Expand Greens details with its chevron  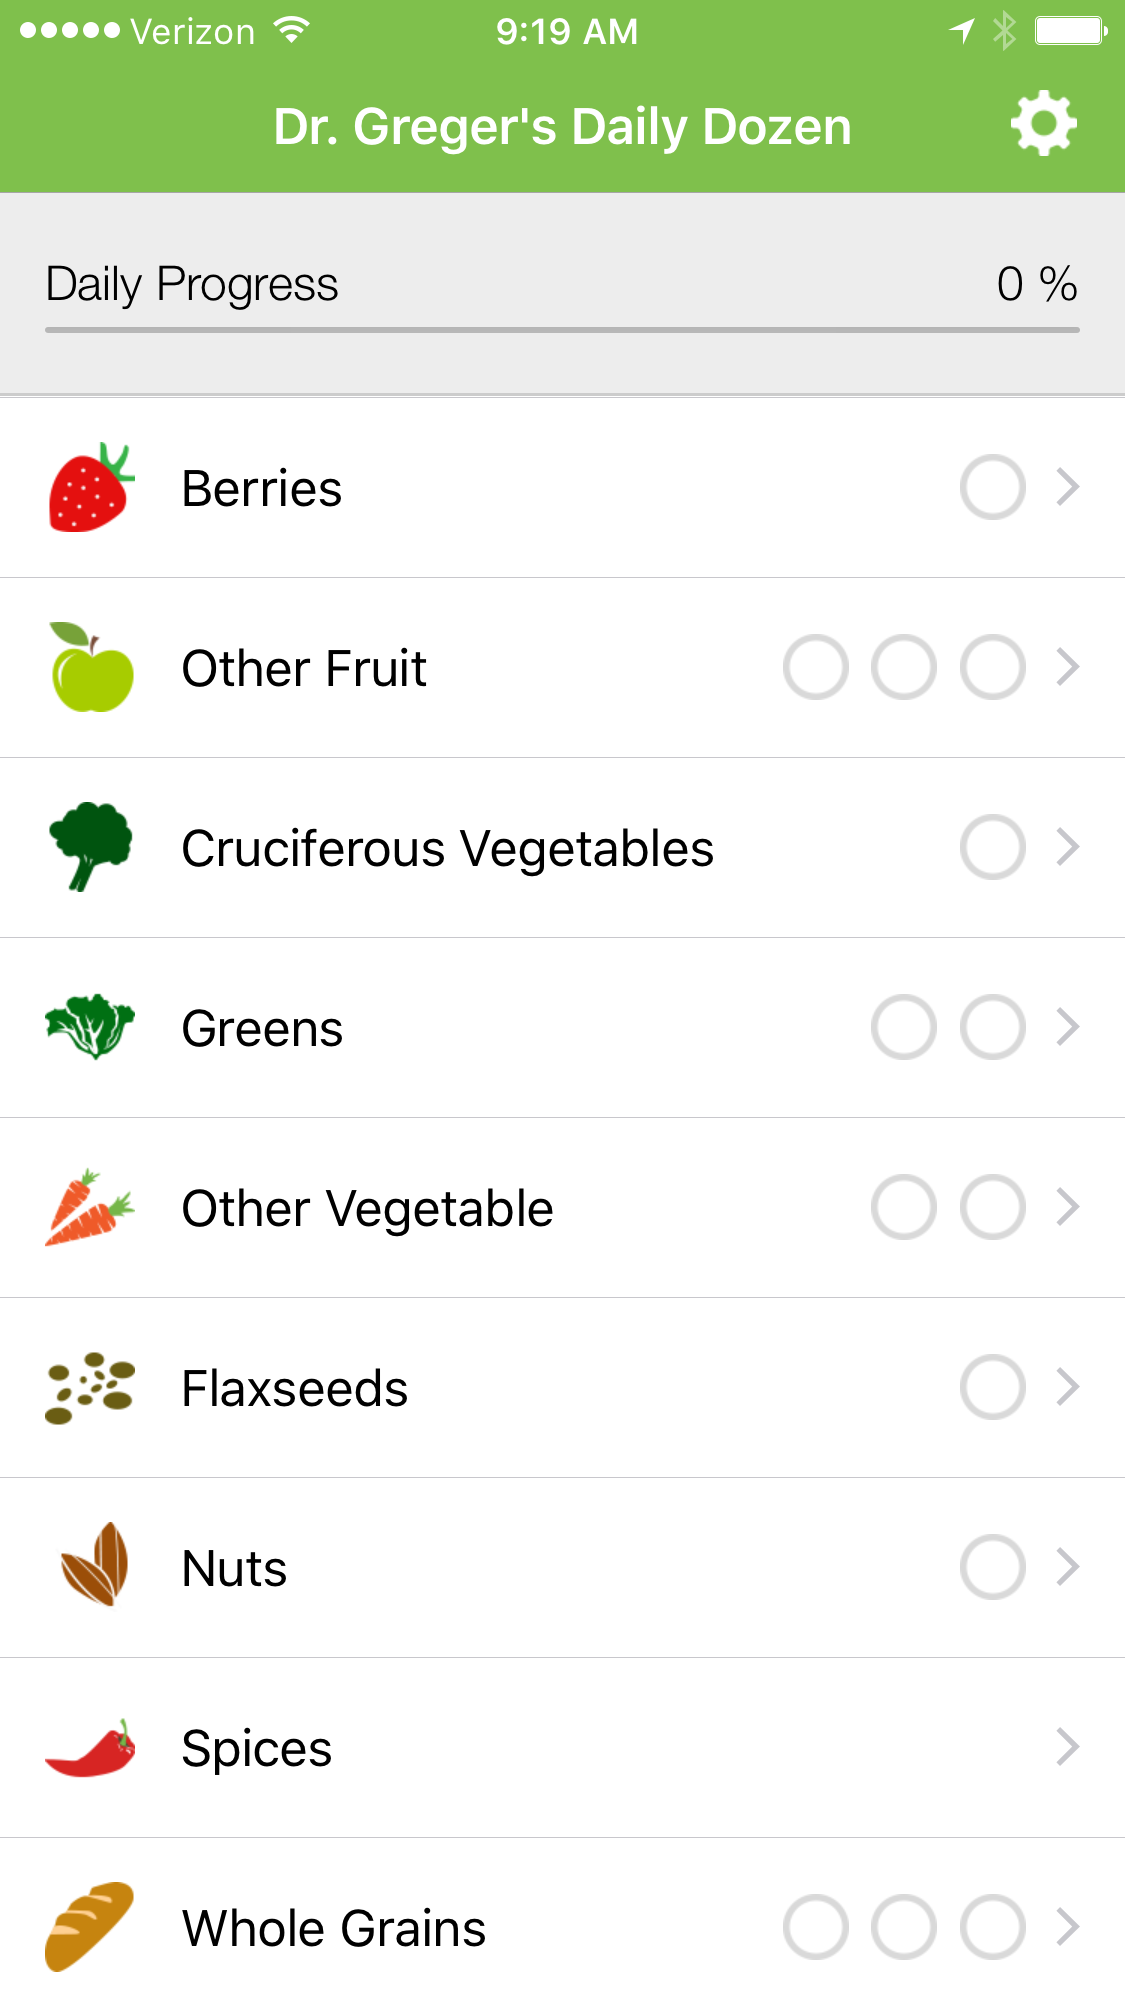tap(1068, 1027)
